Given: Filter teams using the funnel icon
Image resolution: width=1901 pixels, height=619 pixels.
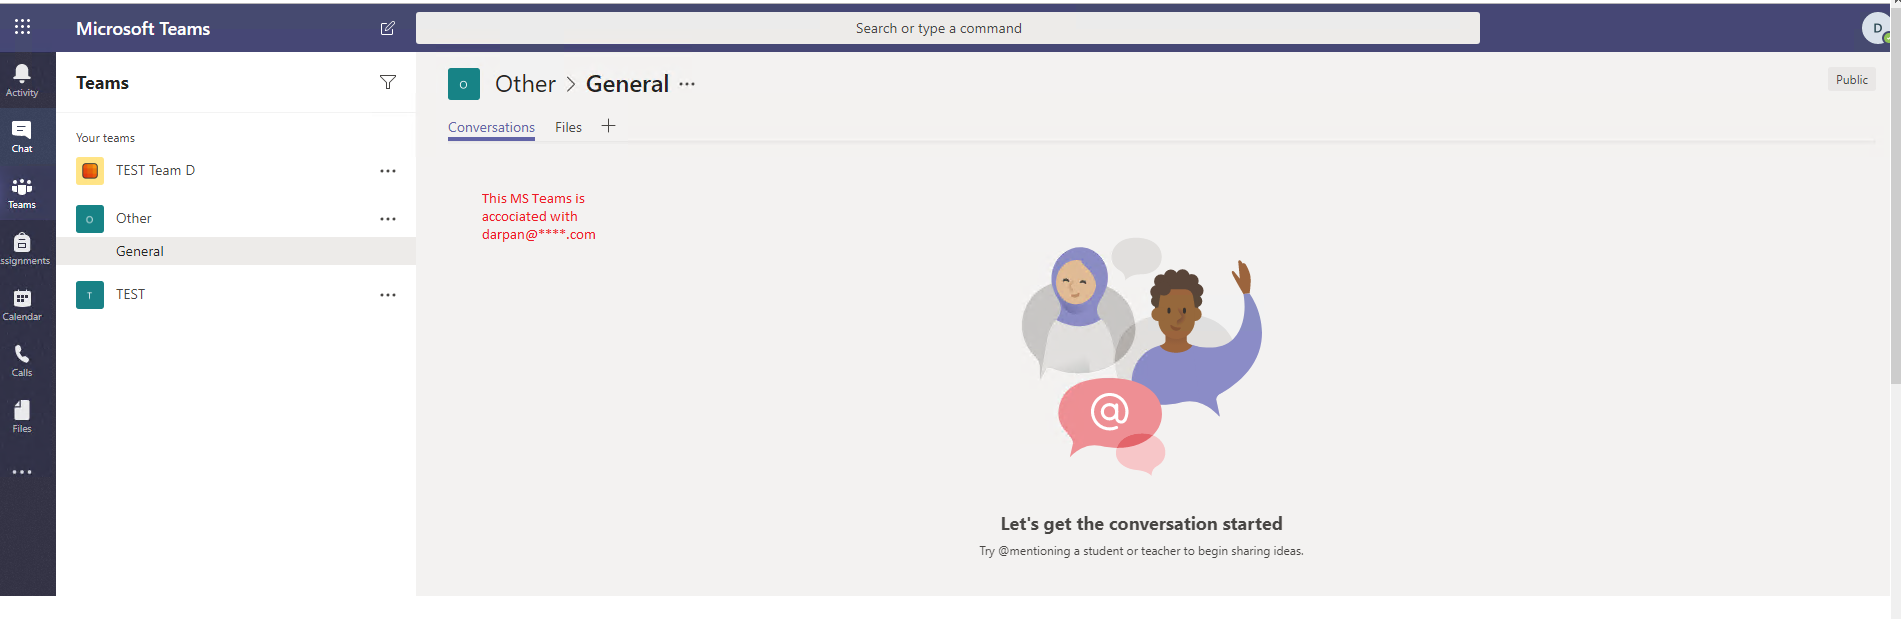Looking at the screenshot, I should [388, 82].
